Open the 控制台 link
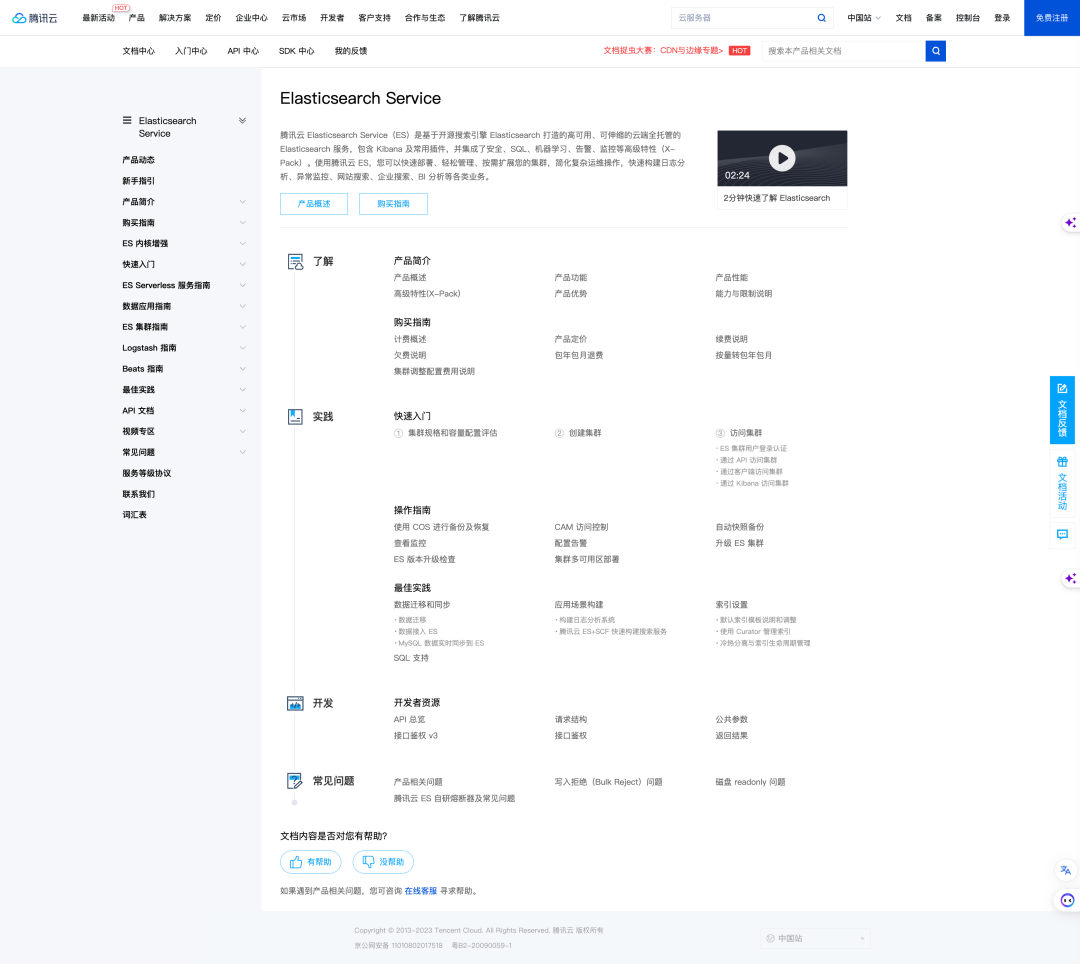 coord(968,18)
